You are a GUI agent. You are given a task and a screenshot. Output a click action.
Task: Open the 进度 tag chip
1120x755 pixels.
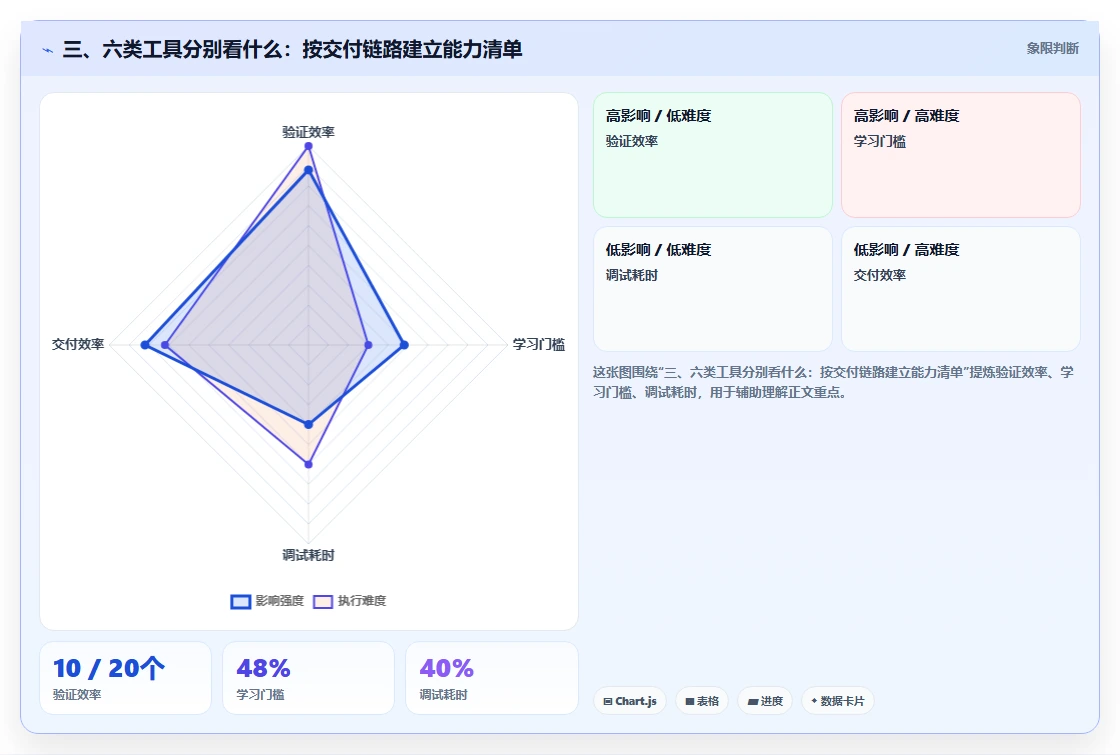765,701
